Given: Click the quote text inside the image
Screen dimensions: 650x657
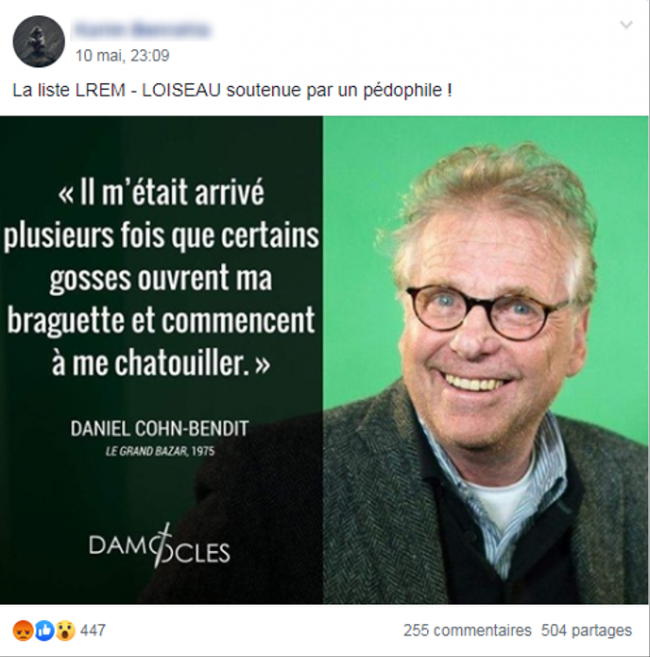Looking at the screenshot, I should pyautogui.click(x=161, y=277).
